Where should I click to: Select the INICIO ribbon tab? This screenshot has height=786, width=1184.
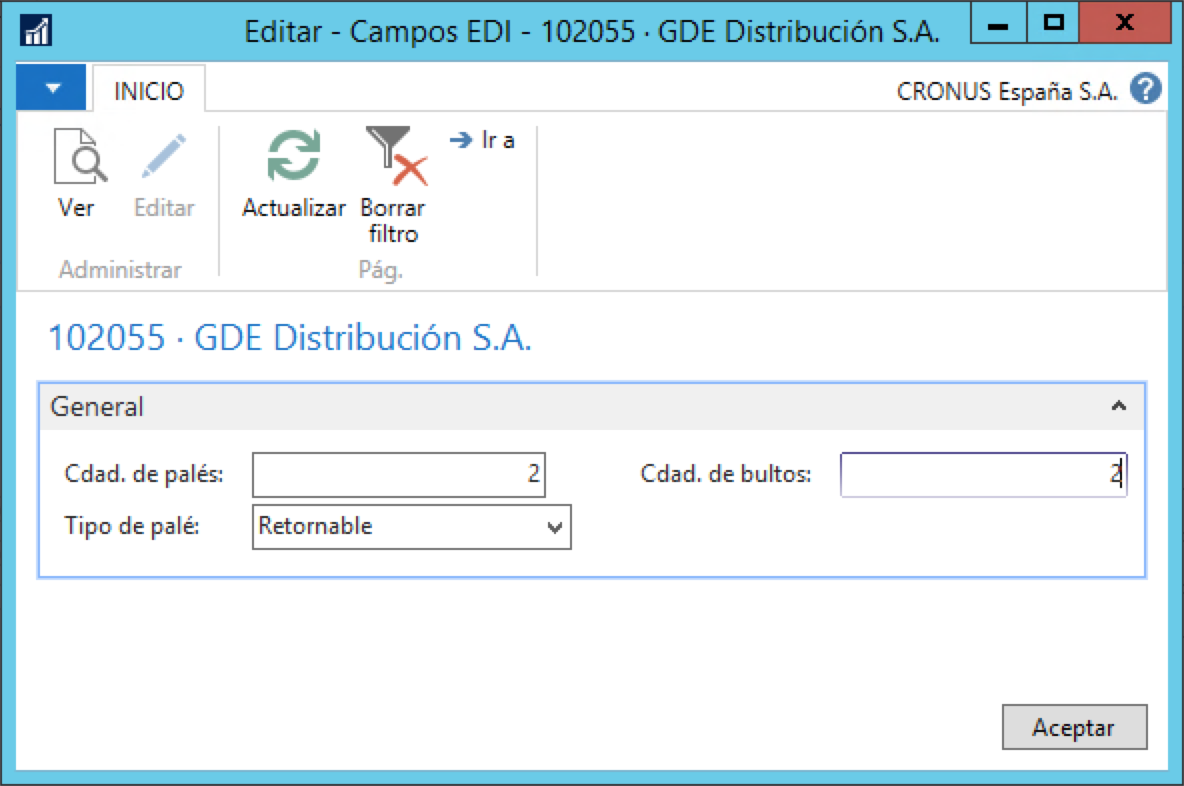pos(149,91)
